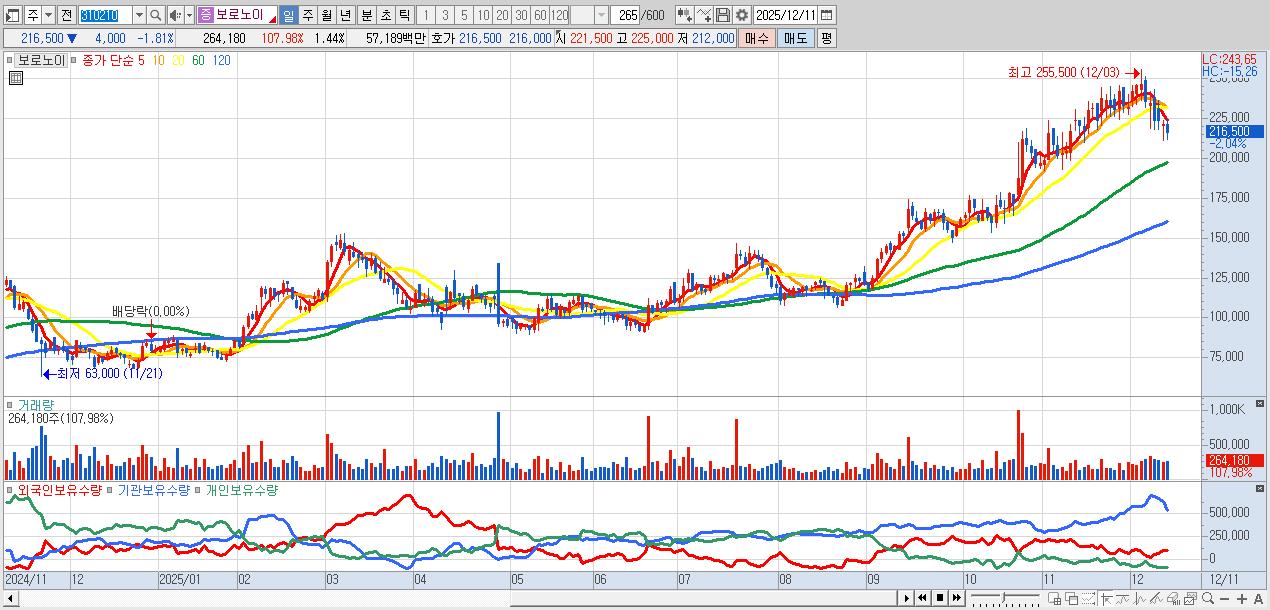The height and width of the screenshot is (610, 1270).
Task: Click the 거래량 volume panel label
Action: tap(35, 405)
